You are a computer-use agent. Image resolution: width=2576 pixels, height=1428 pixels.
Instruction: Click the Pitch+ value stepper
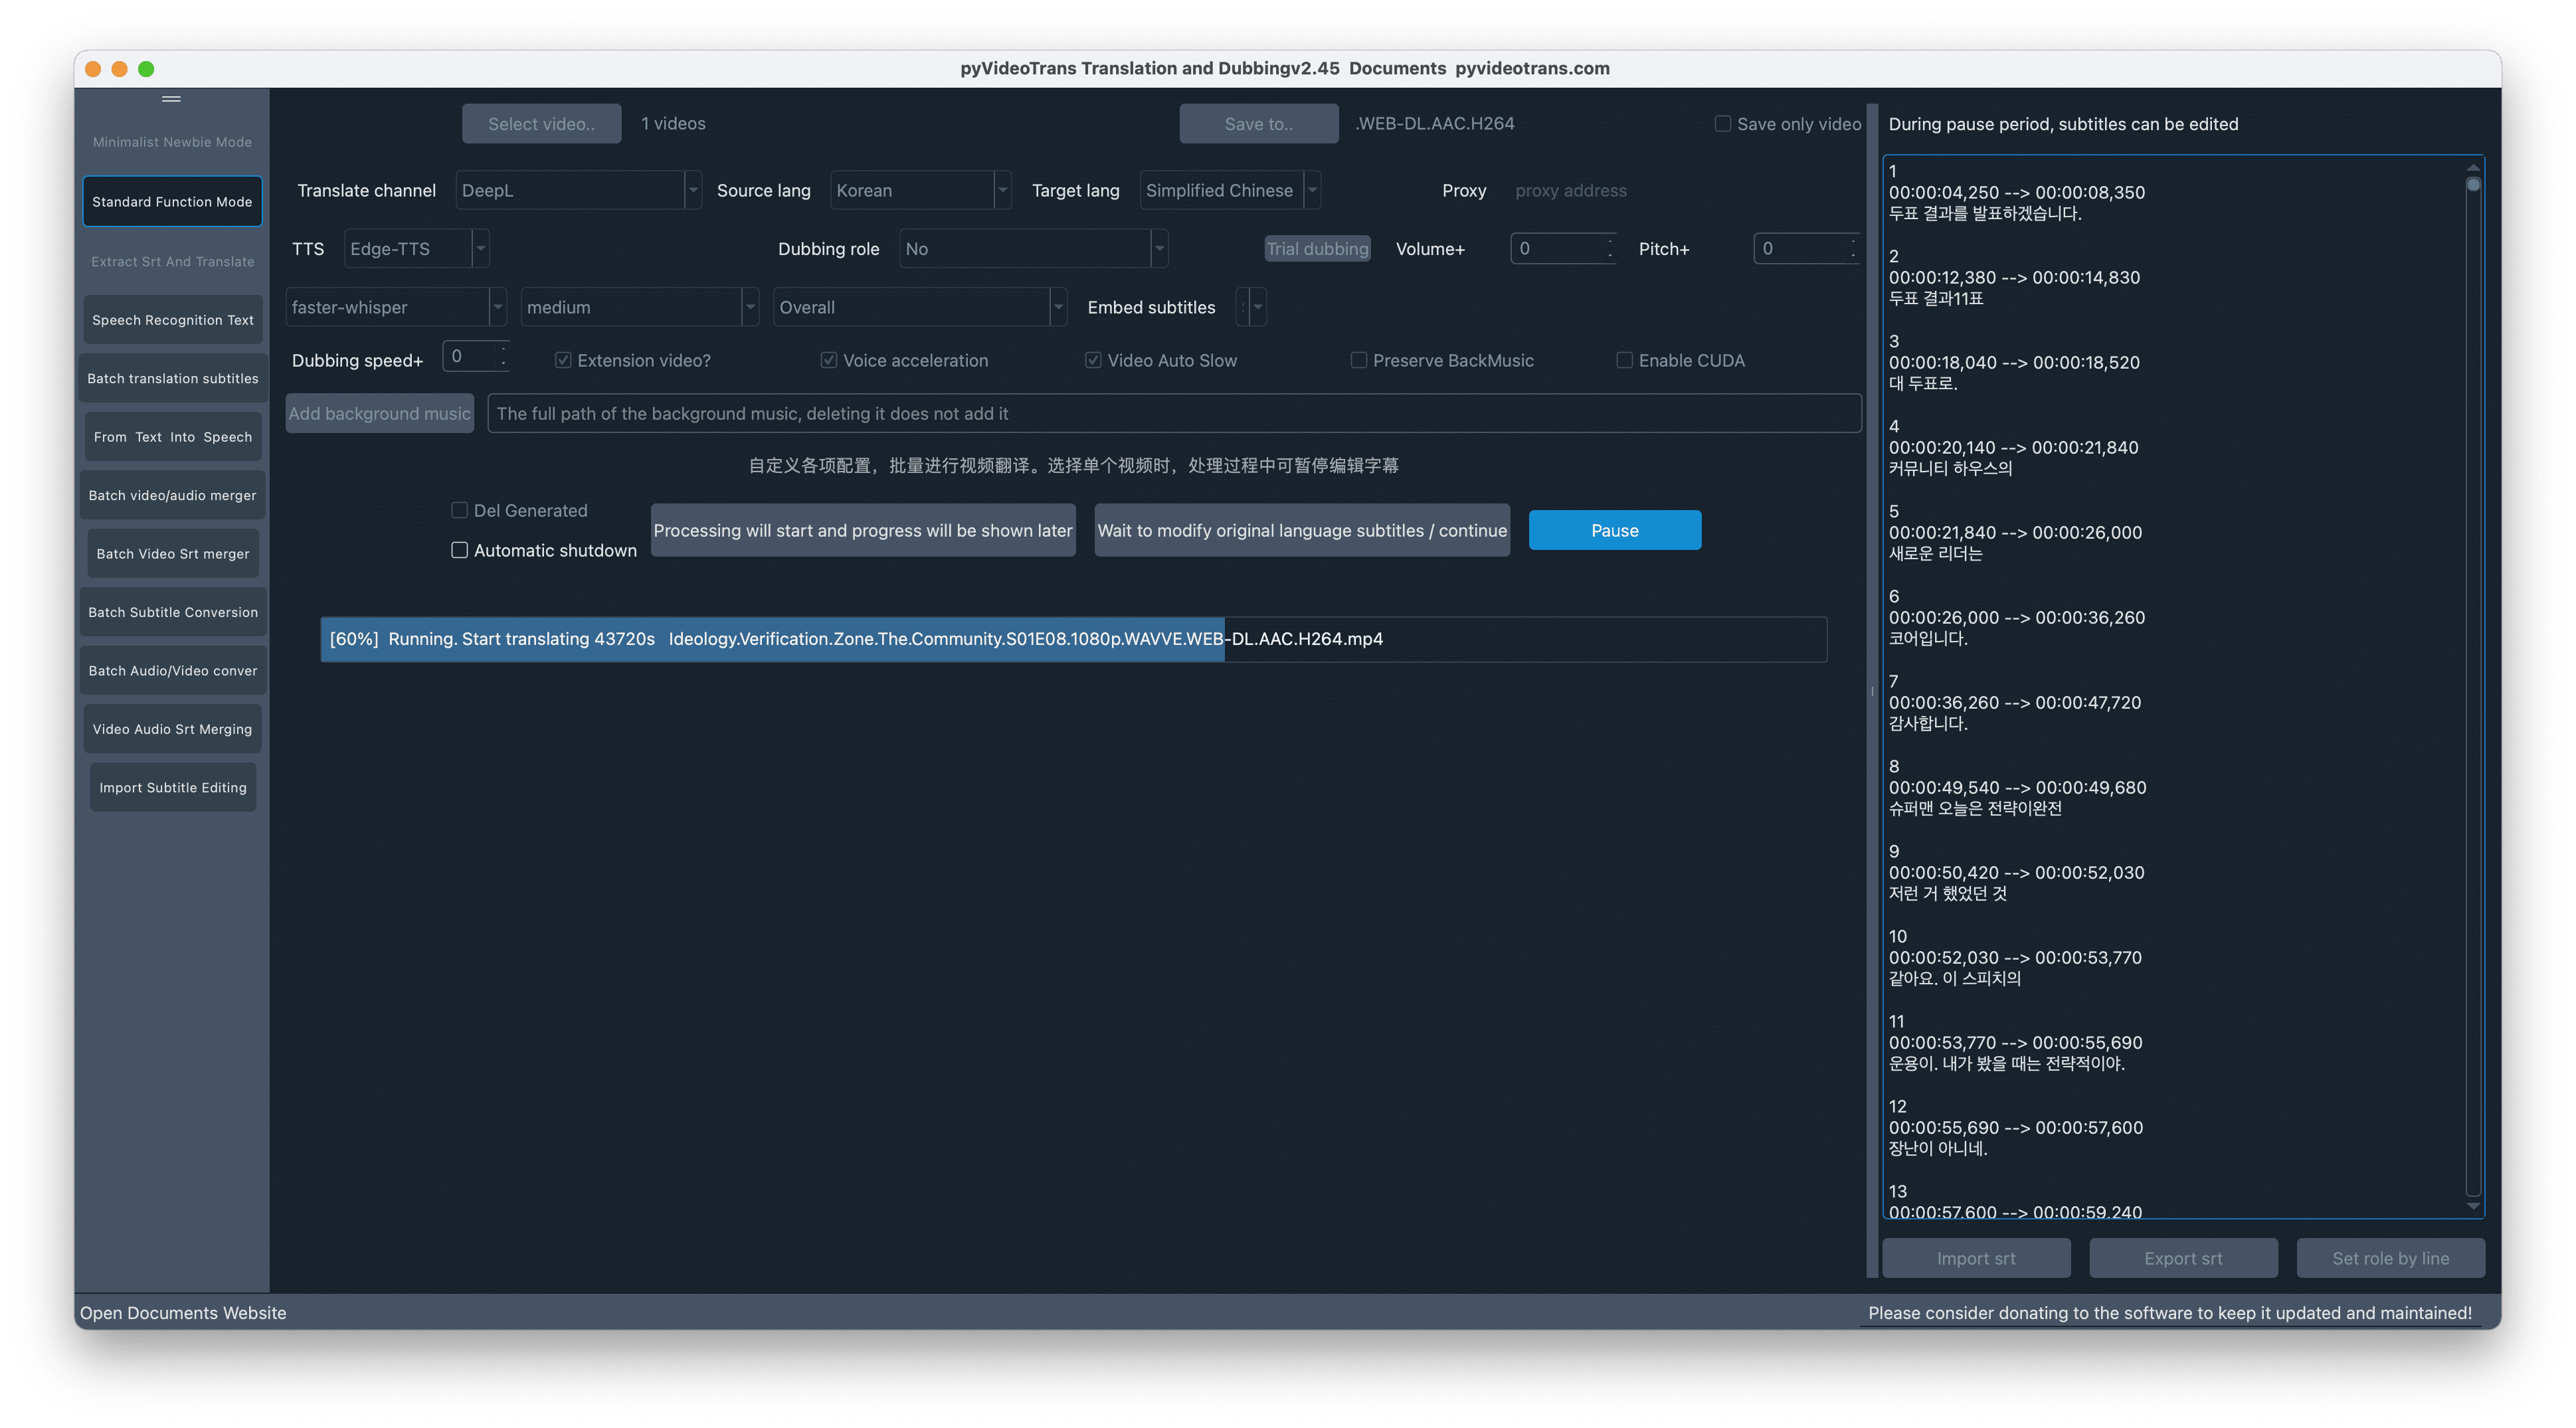coord(1806,249)
